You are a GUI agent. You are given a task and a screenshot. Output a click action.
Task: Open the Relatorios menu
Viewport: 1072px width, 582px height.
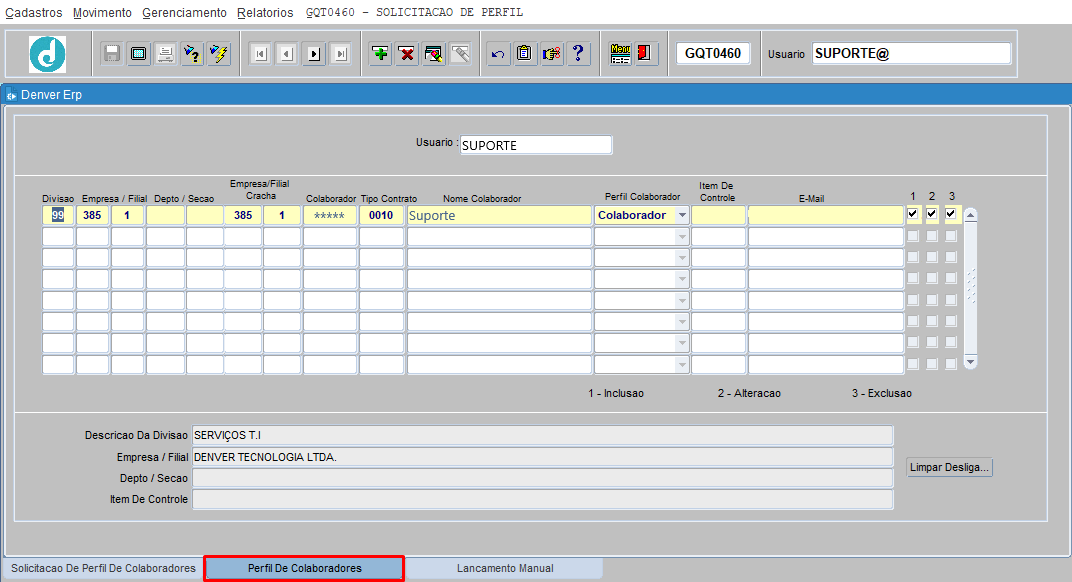tap(265, 13)
